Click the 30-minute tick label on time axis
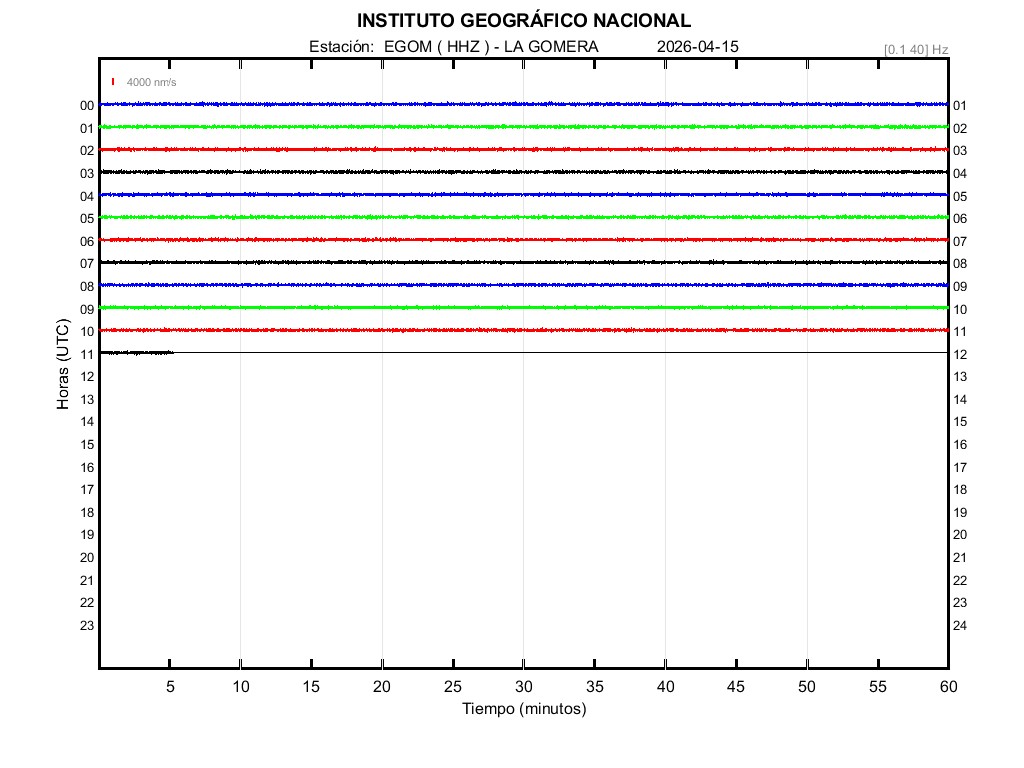Viewport: 1024px width, 768px height. (x=524, y=686)
